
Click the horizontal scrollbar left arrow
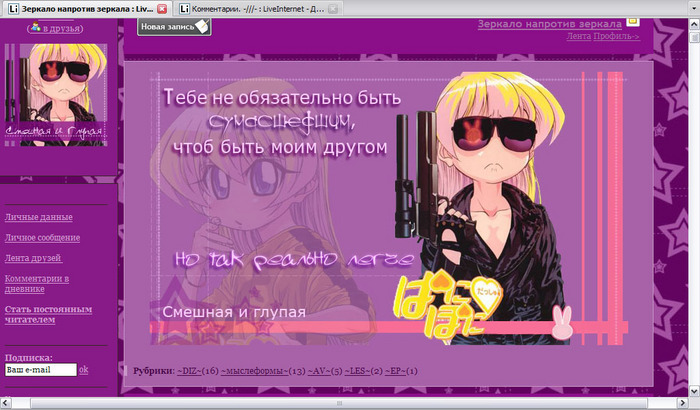tap(6, 403)
